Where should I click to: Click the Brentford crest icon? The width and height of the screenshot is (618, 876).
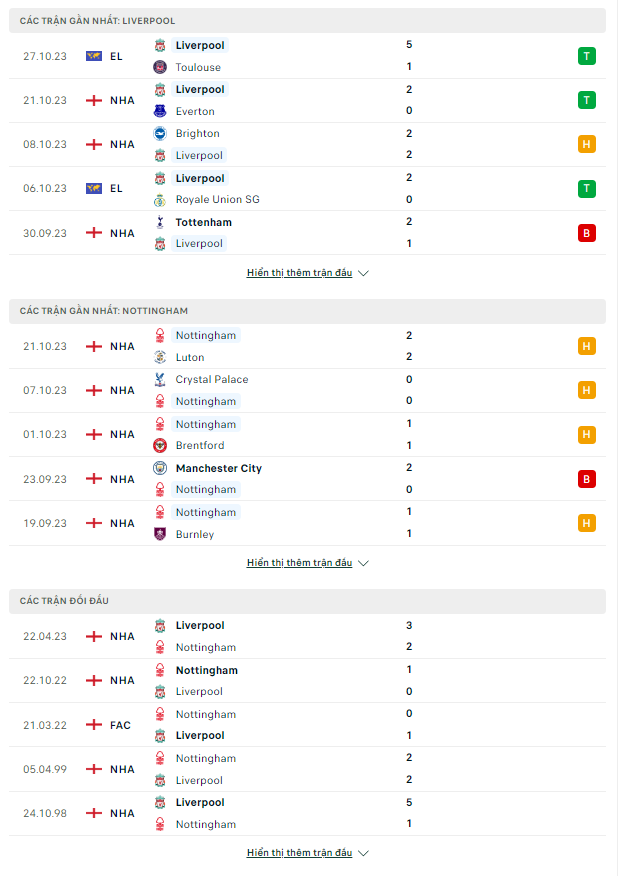160,445
